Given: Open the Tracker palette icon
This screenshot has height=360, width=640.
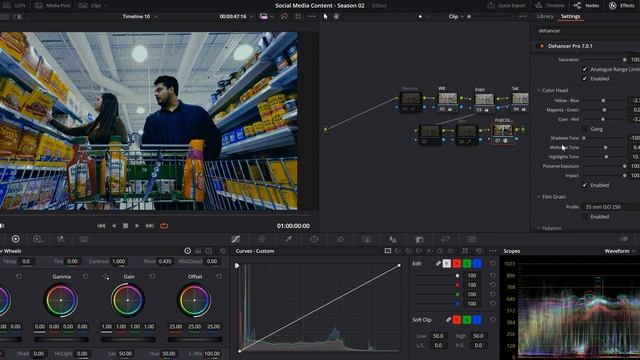Looking at the screenshot, I should (x=340, y=239).
